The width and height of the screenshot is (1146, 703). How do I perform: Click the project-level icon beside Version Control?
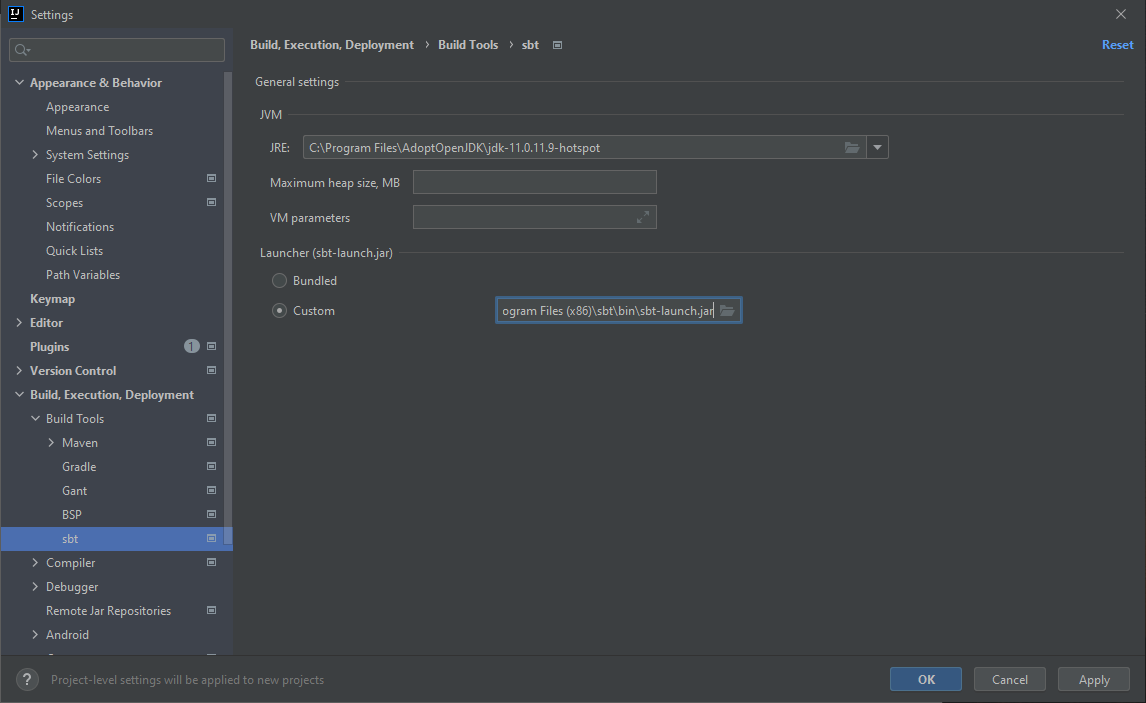(x=211, y=370)
